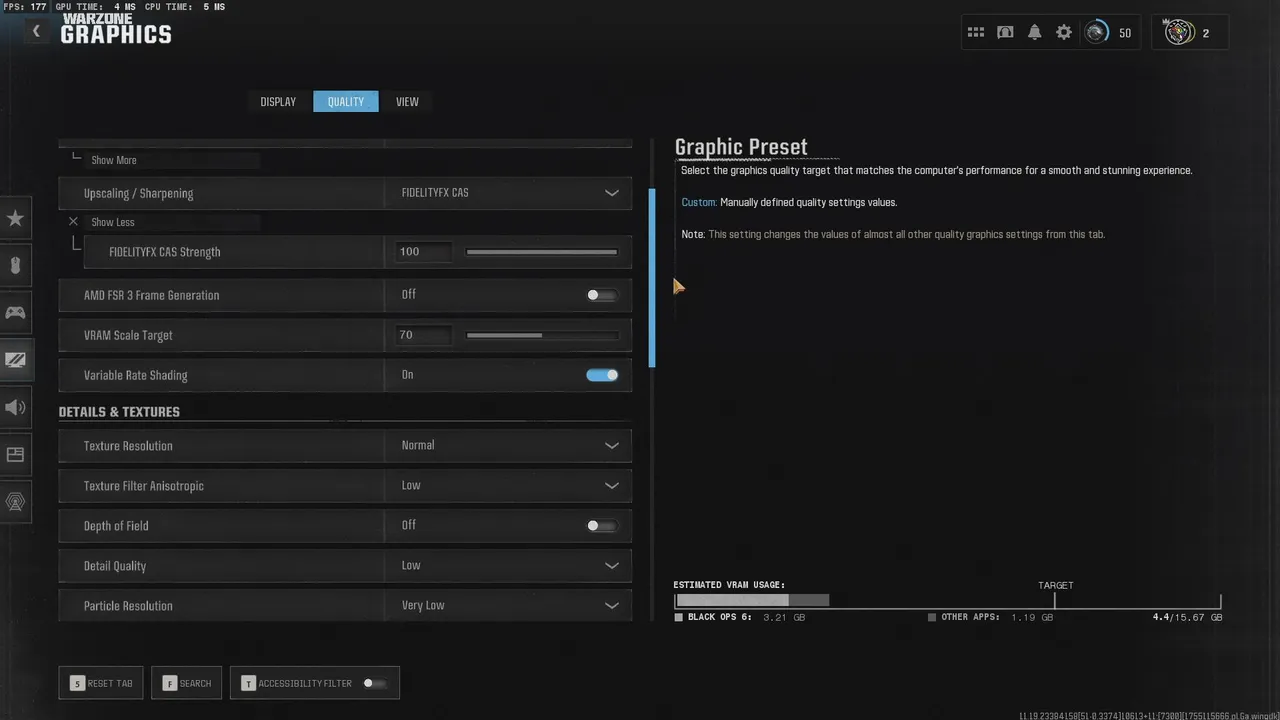
Task: Click the Texture Resolution label
Action: (x=128, y=446)
